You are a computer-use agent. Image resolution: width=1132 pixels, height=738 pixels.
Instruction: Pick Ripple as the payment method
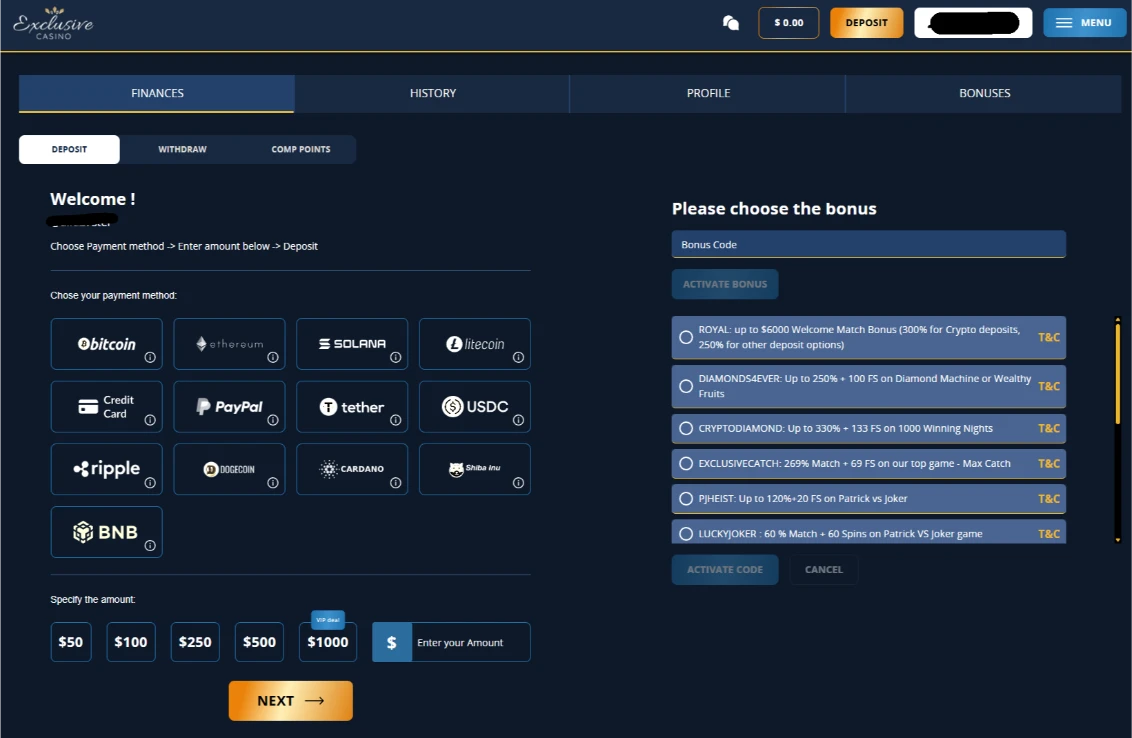[x=106, y=469]
